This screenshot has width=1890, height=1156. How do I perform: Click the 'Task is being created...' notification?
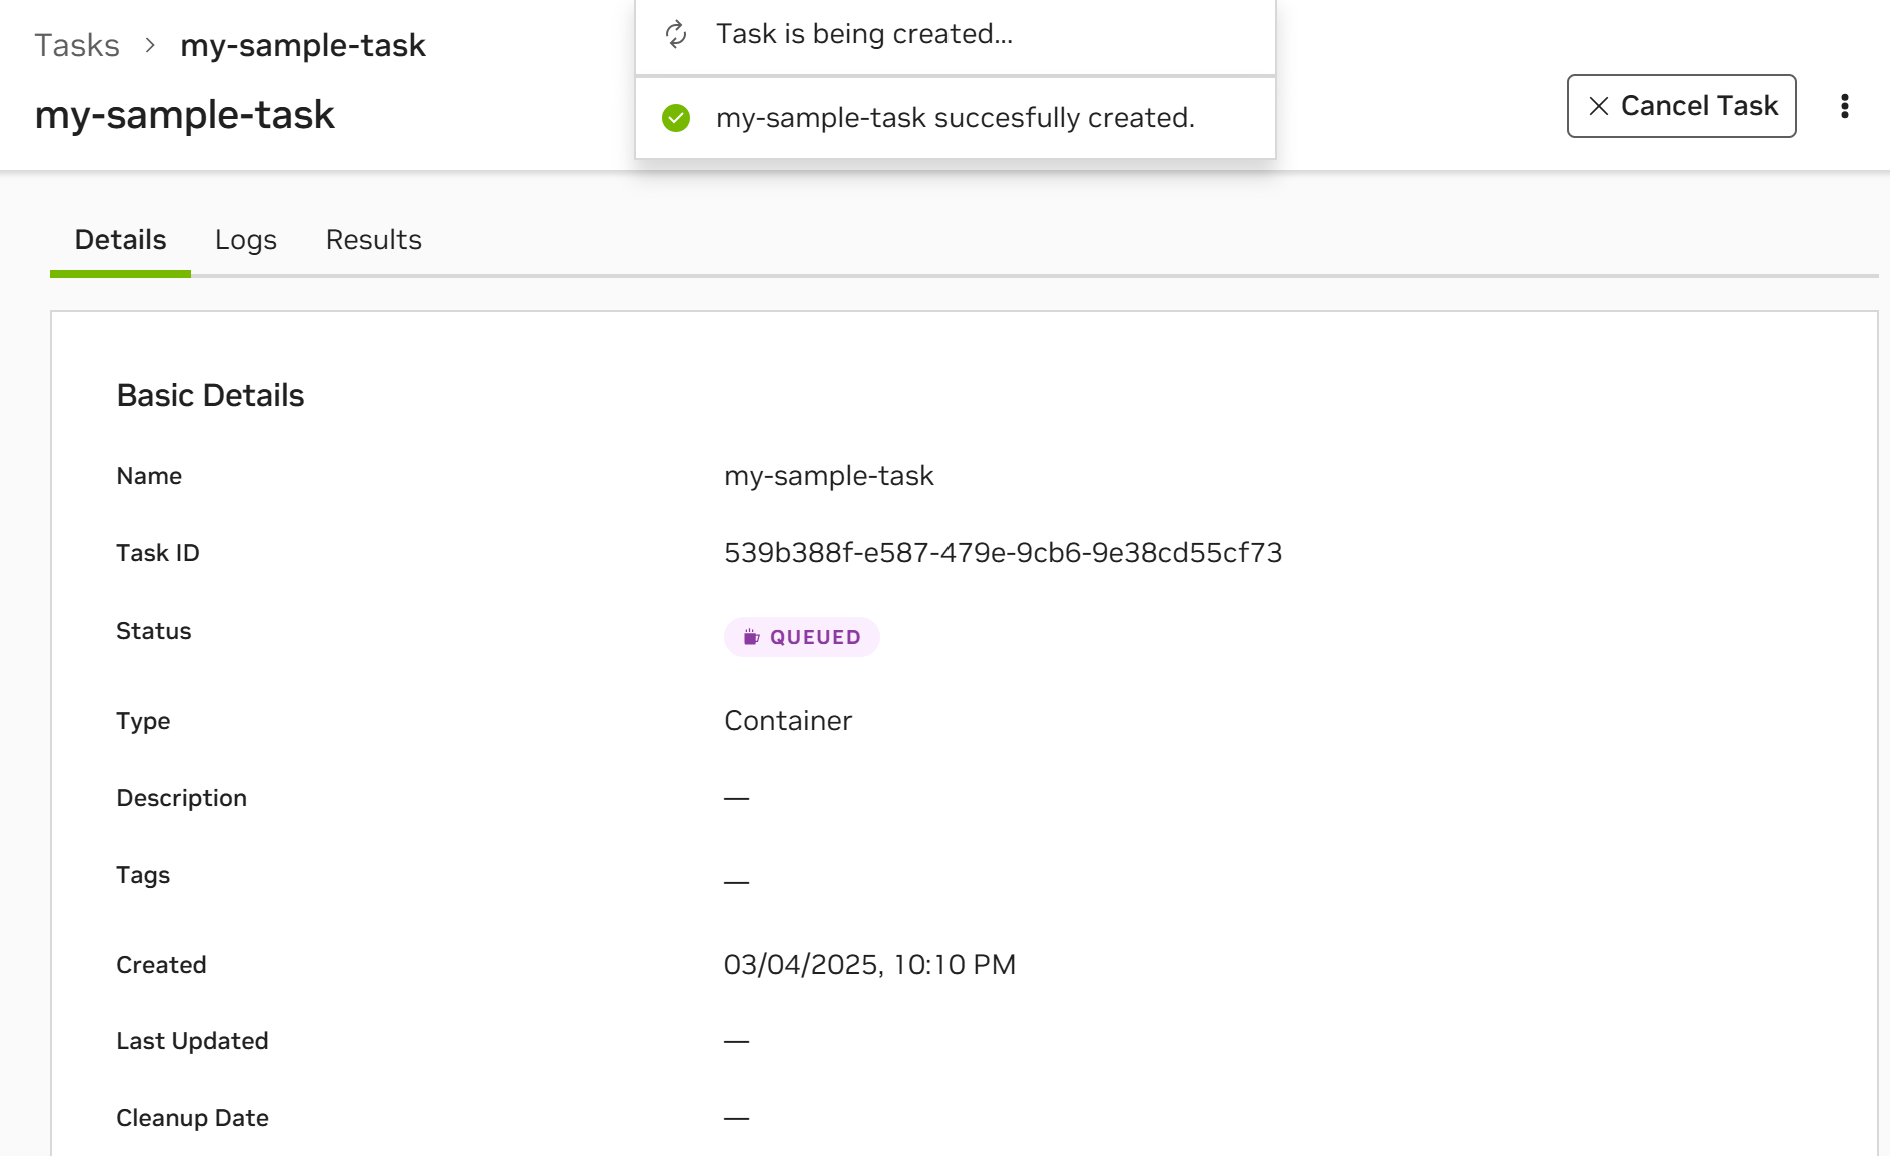click(x=955, y=35)
